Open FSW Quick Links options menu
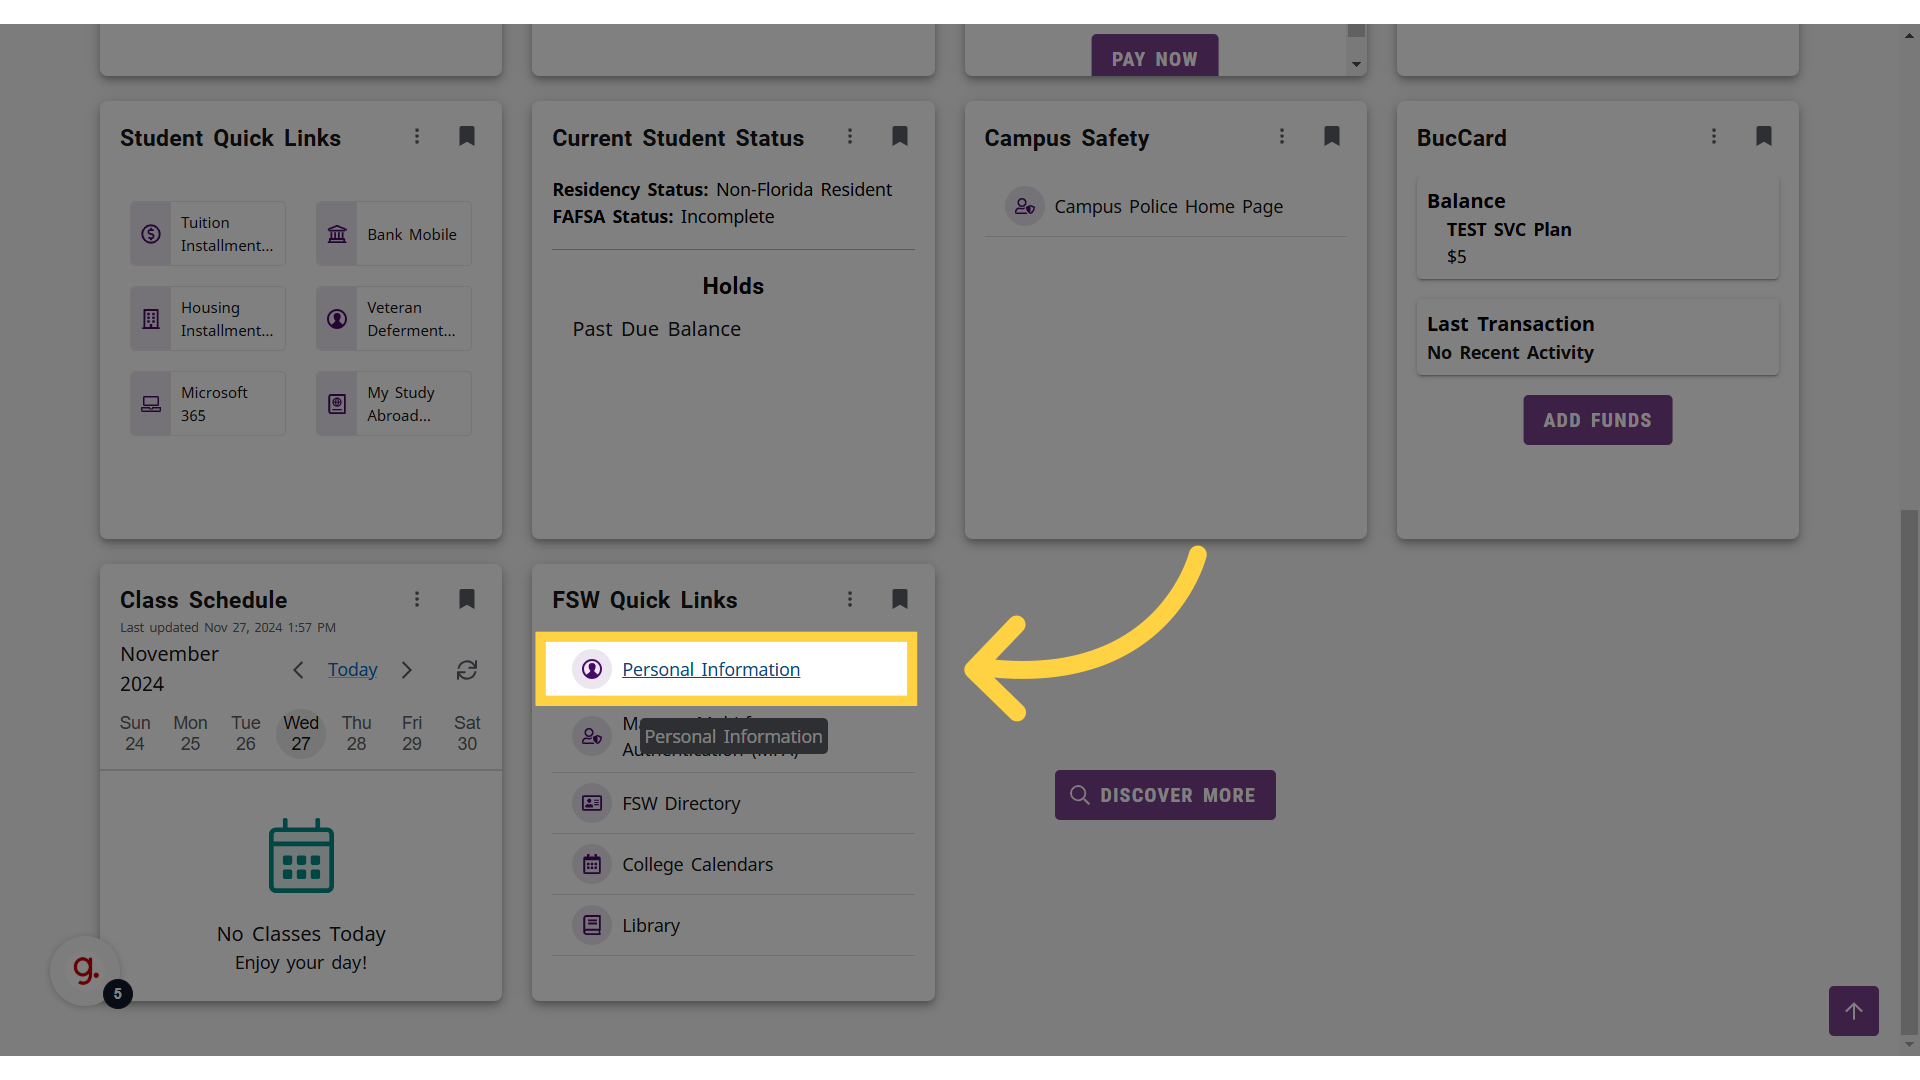Image resolution: width=1920 pixels, height=1080 pixels. [850, 599]
